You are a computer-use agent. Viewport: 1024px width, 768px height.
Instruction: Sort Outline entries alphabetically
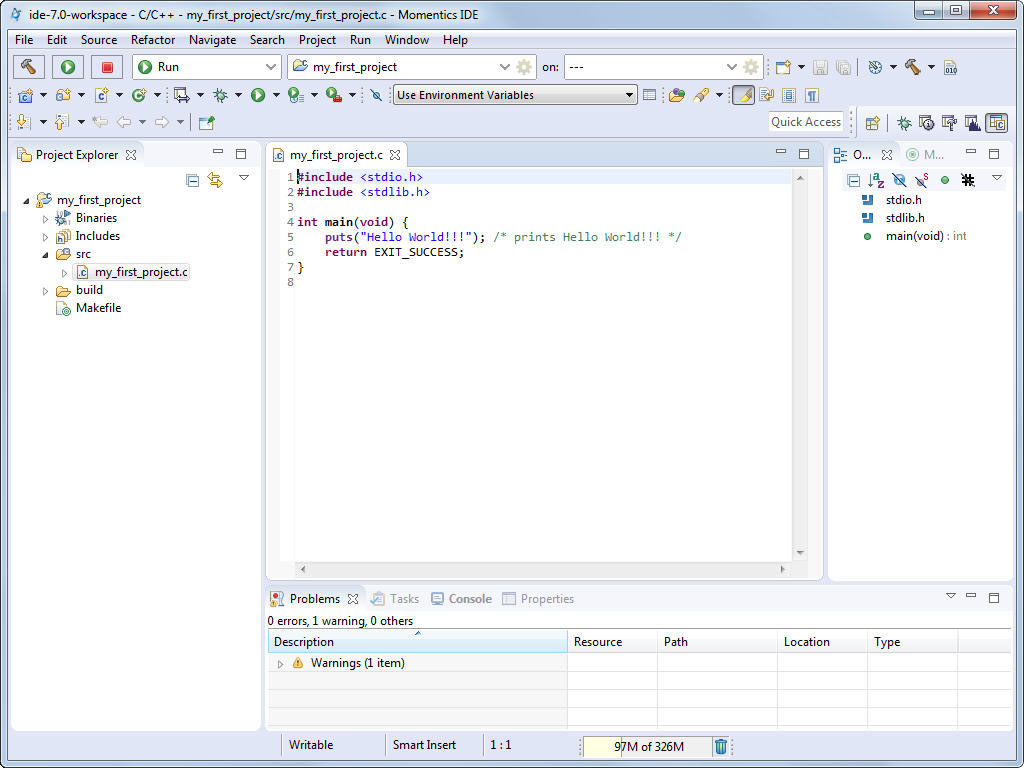click(x=876, y=180)
